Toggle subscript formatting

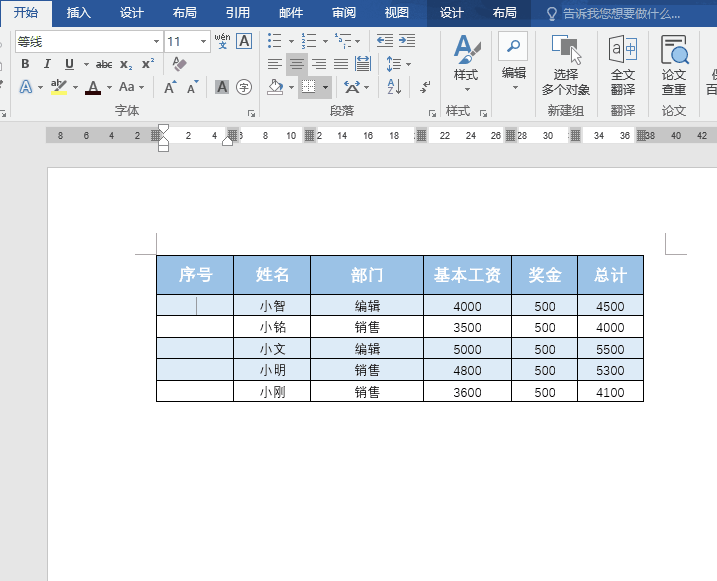pos(126,64)
